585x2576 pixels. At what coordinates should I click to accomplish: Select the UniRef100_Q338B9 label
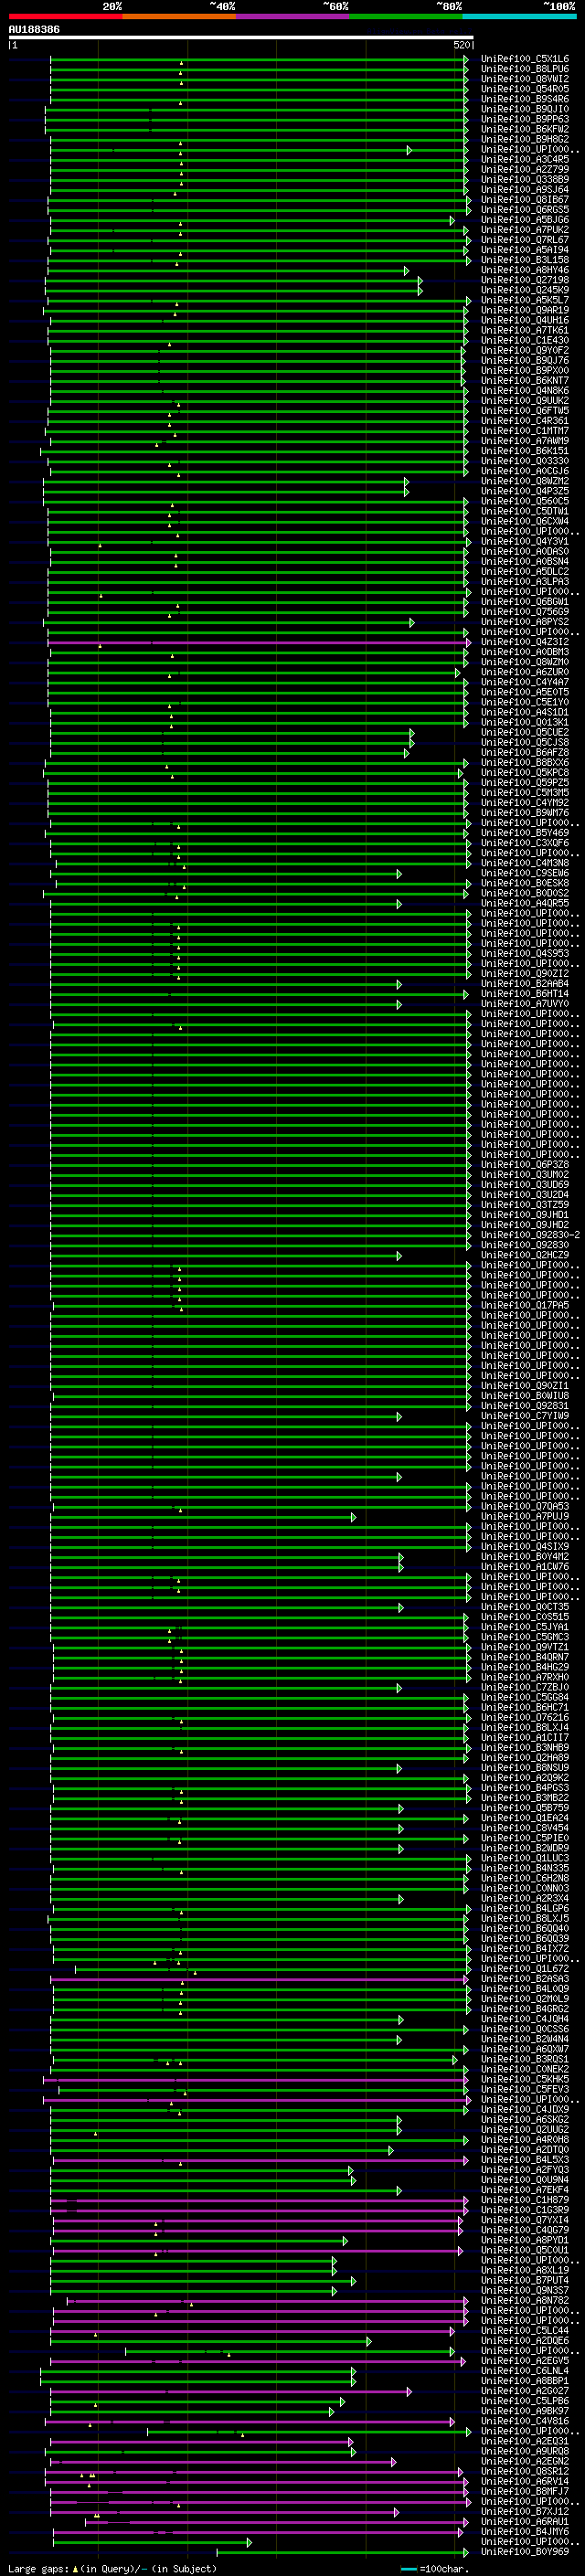coord(525,180)
